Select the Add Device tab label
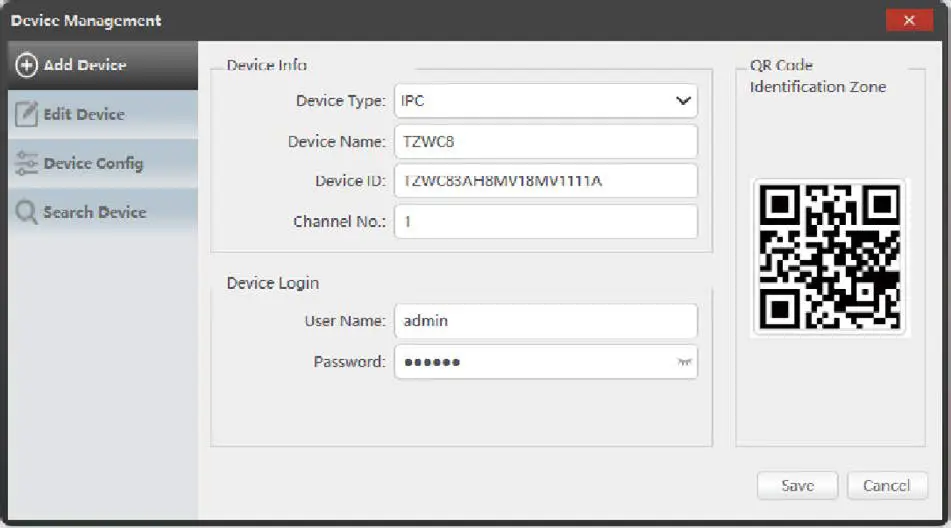Viewport: 951px width, 528px height. click(85, 66)
